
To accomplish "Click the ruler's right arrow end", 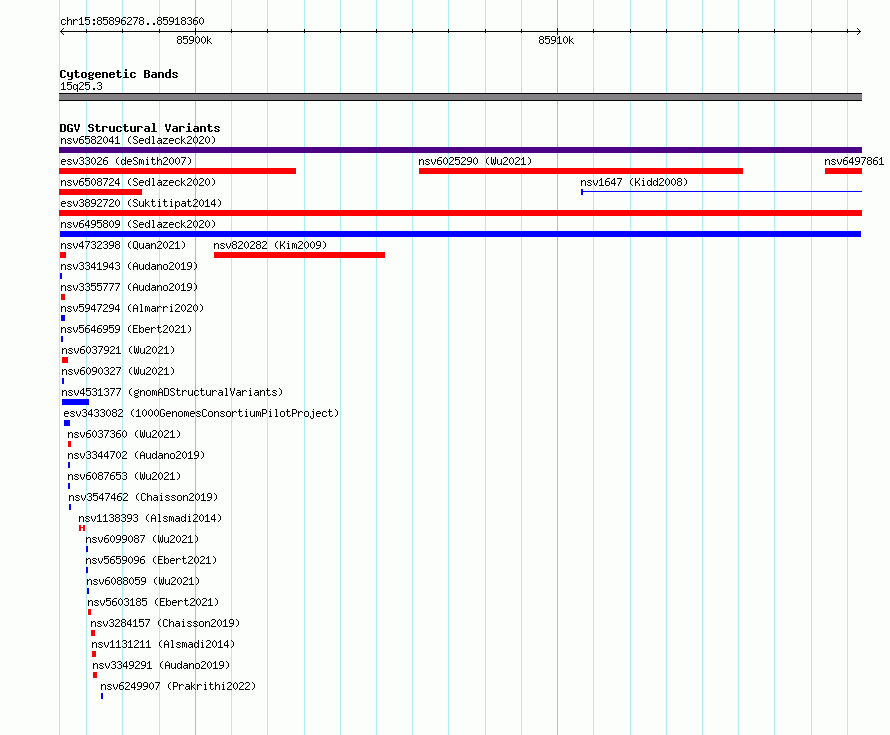I will point(858,32).
